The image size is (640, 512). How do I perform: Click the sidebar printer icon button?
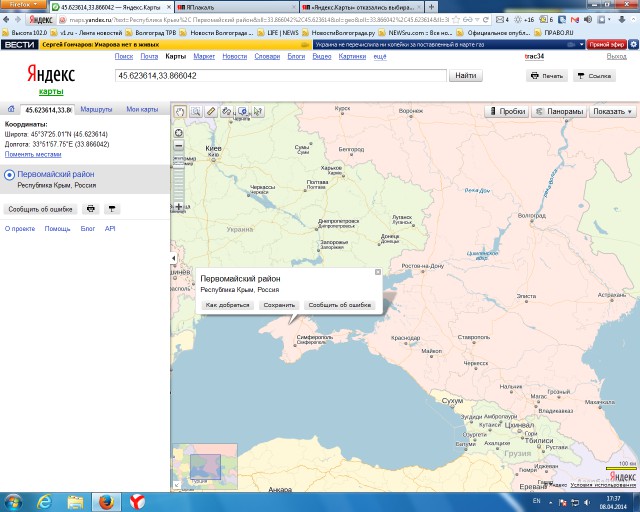91,209
